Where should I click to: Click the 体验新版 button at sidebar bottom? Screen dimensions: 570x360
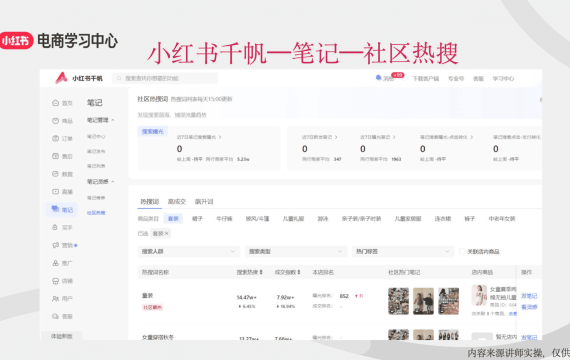click(x=61, y=336)
